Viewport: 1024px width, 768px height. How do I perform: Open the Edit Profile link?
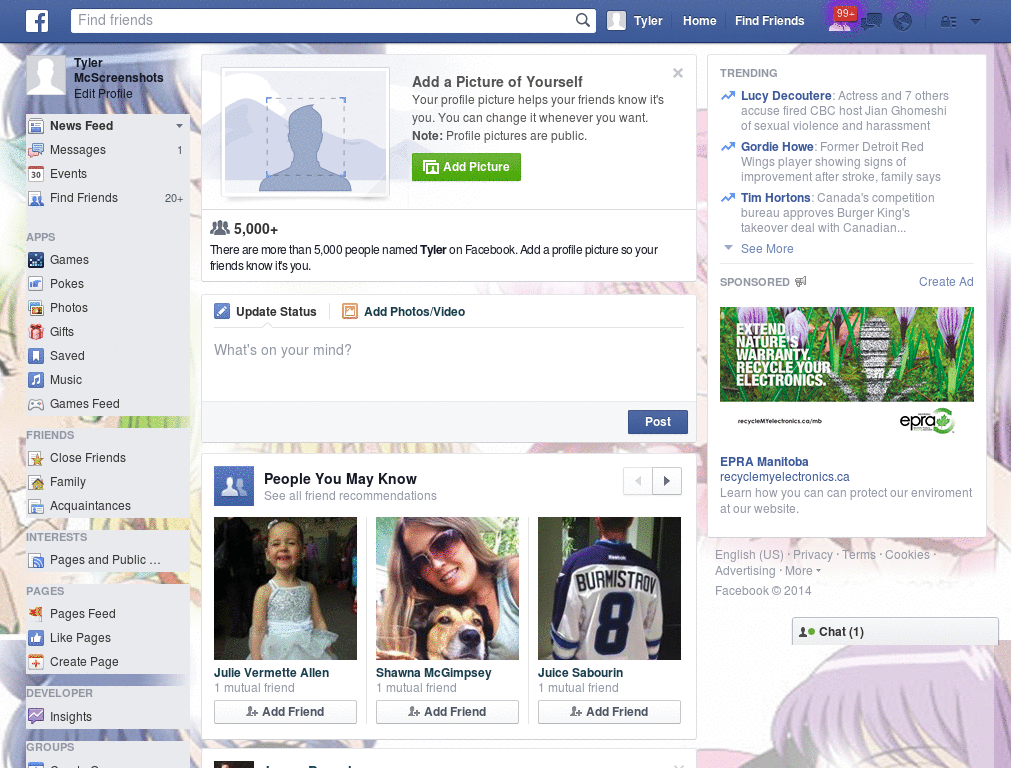coord(103,93)
